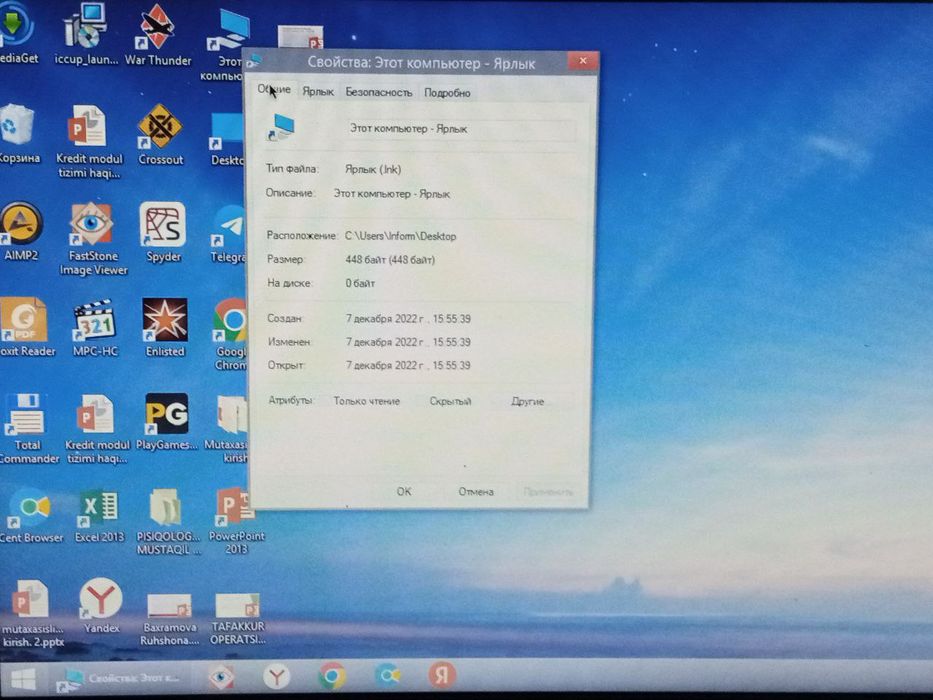Toggle the Только чтение attribute checkbox
Viewport: 933px width, 700px height.
click(367, 401)
